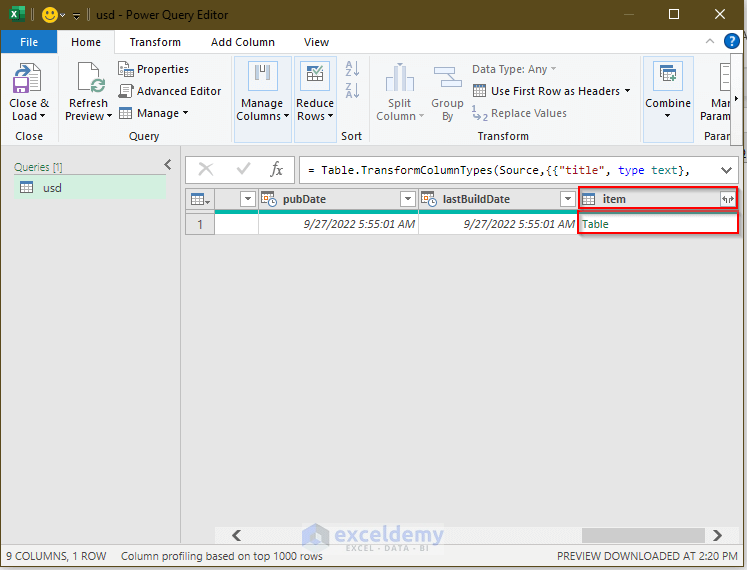Click the Smiley dropdown arrow
The image size is (747, 570).
(x=62, y=16)
